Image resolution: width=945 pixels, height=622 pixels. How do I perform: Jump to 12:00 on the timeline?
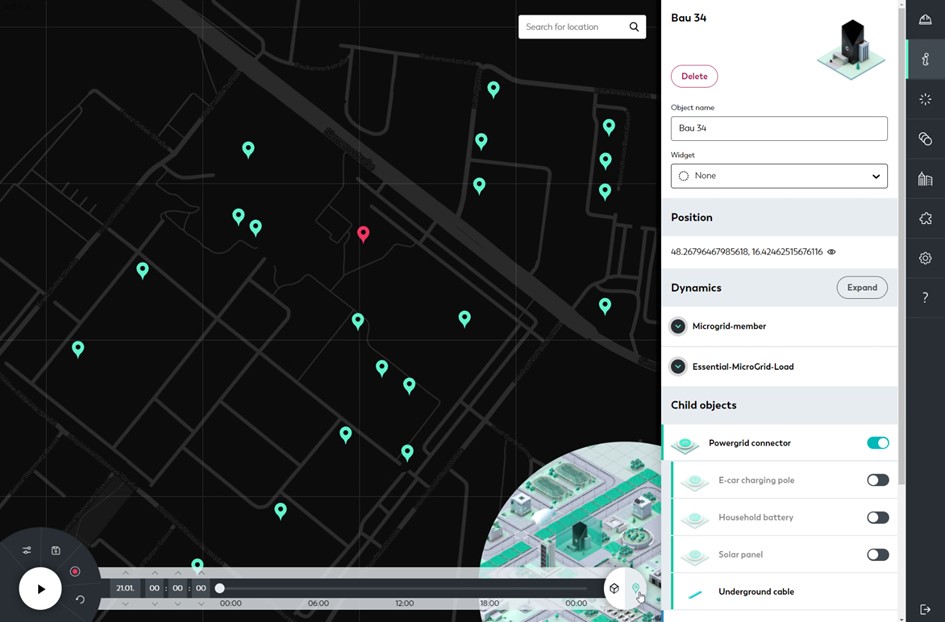(404, 603)
